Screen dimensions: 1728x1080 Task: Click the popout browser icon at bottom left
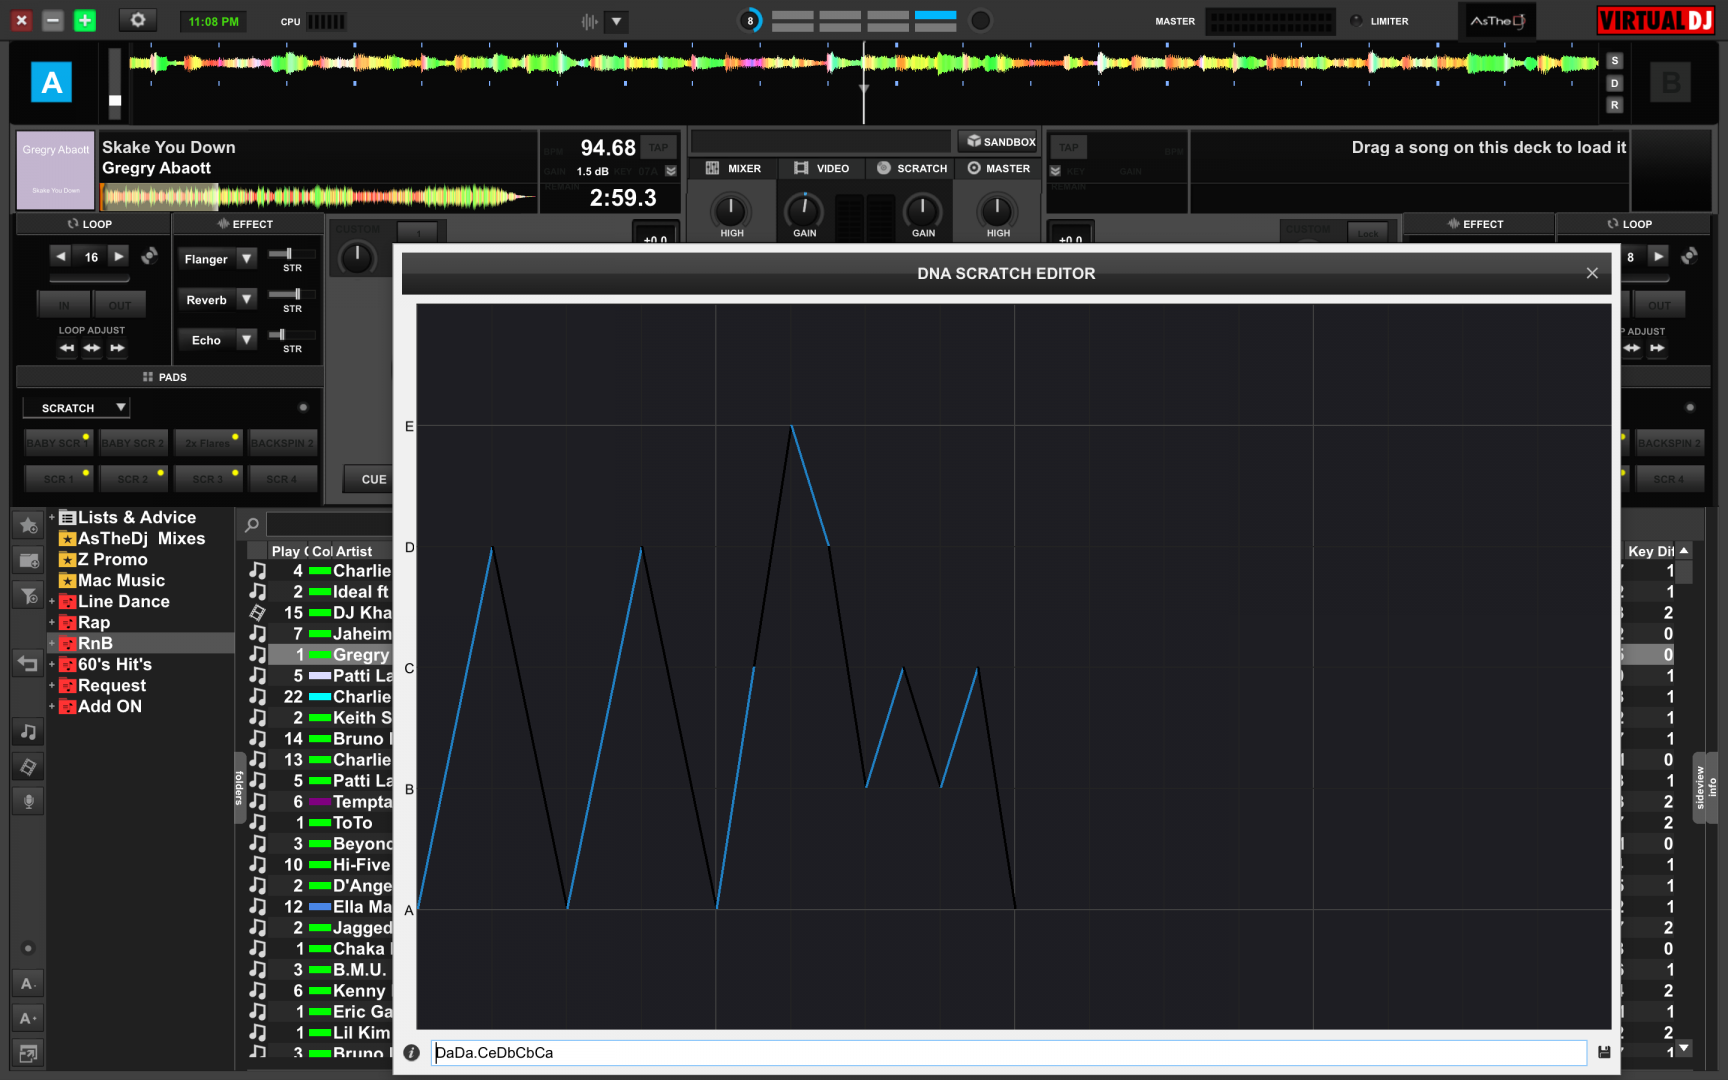(x=28, y=1053)
